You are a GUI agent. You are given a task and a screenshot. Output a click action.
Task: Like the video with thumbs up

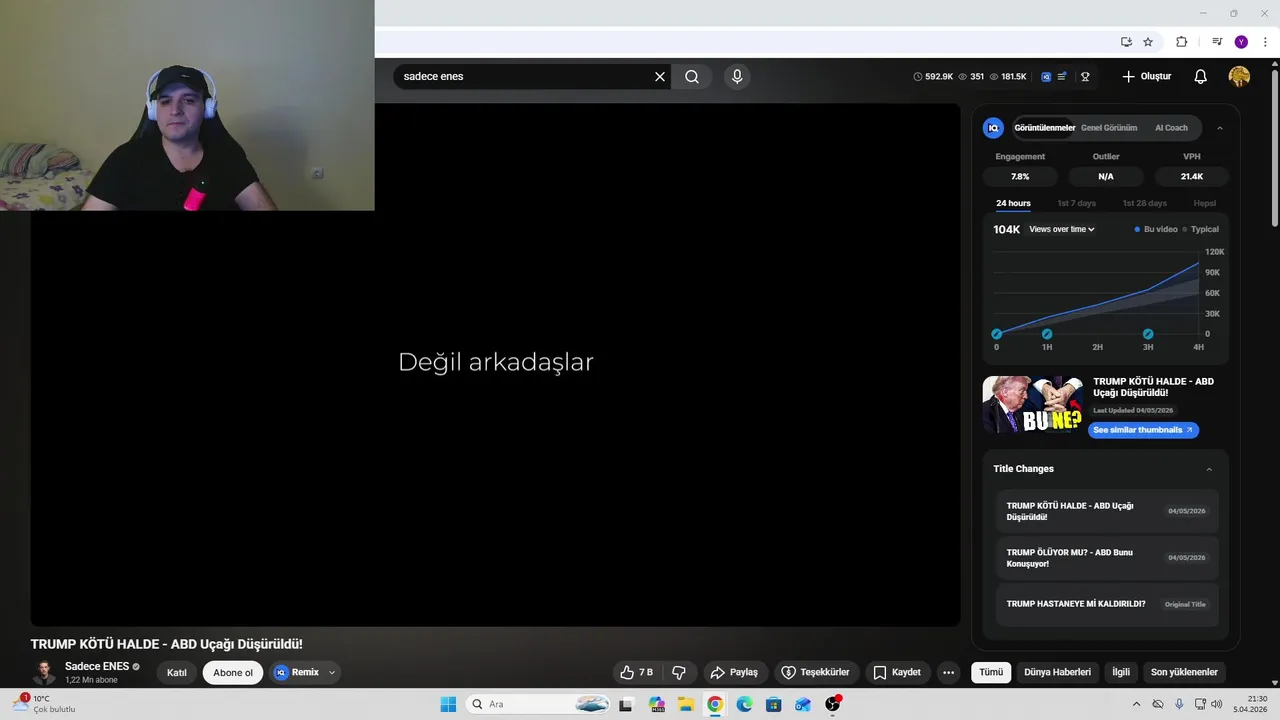click(637, 672)
